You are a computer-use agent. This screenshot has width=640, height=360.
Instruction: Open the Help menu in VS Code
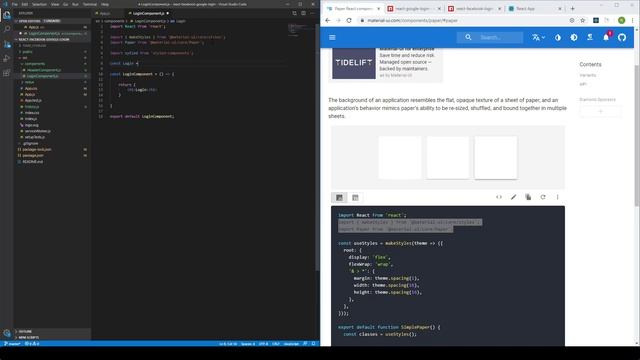pos(105,4)
